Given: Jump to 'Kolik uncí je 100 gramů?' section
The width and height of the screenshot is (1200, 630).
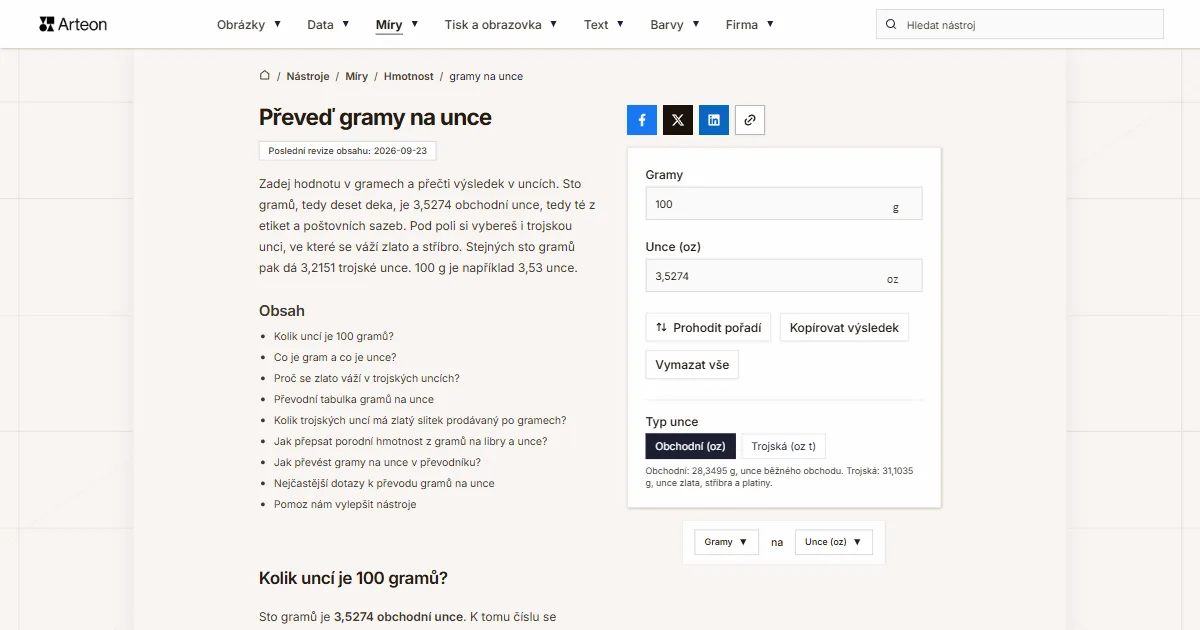Looking at the screenshot, I should (x=334, y=336).
